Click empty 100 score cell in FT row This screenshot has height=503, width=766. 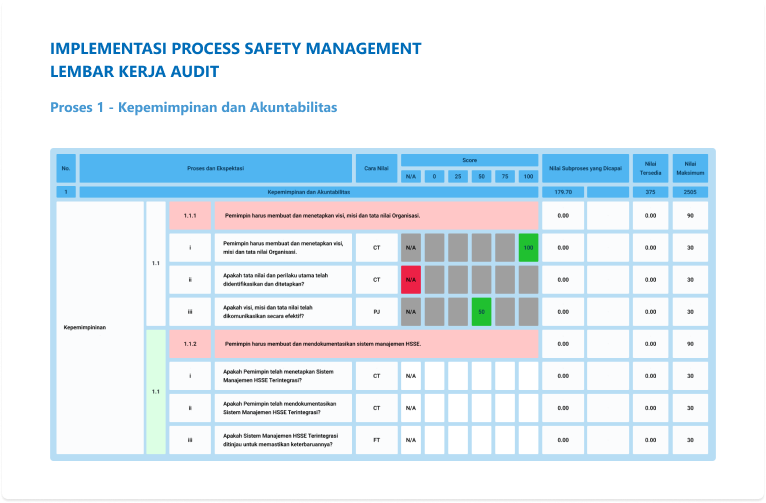click(528, 440)
